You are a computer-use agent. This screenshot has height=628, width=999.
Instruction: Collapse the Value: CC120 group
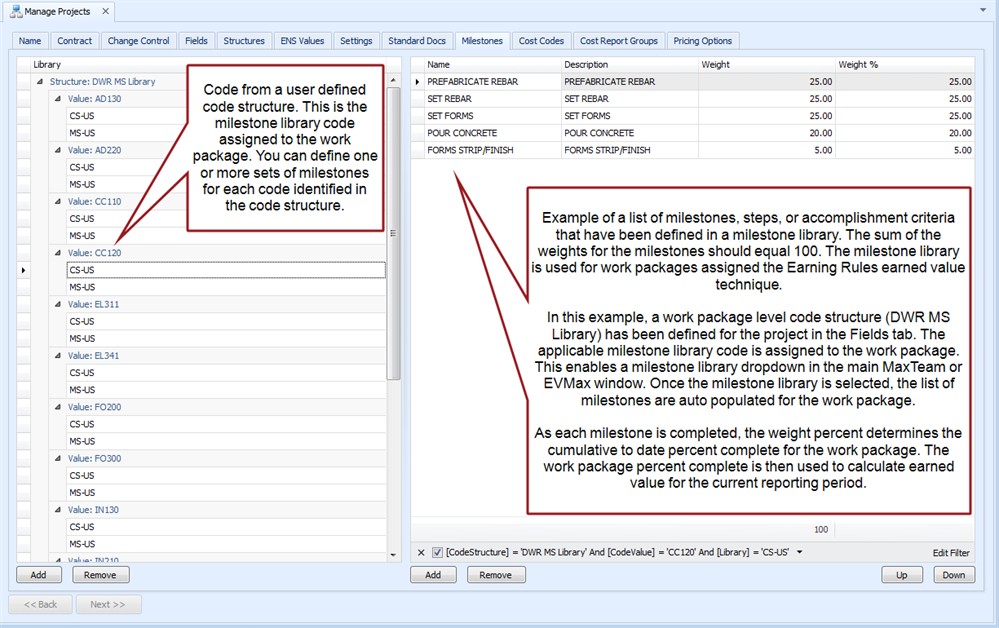pos(58,253)
